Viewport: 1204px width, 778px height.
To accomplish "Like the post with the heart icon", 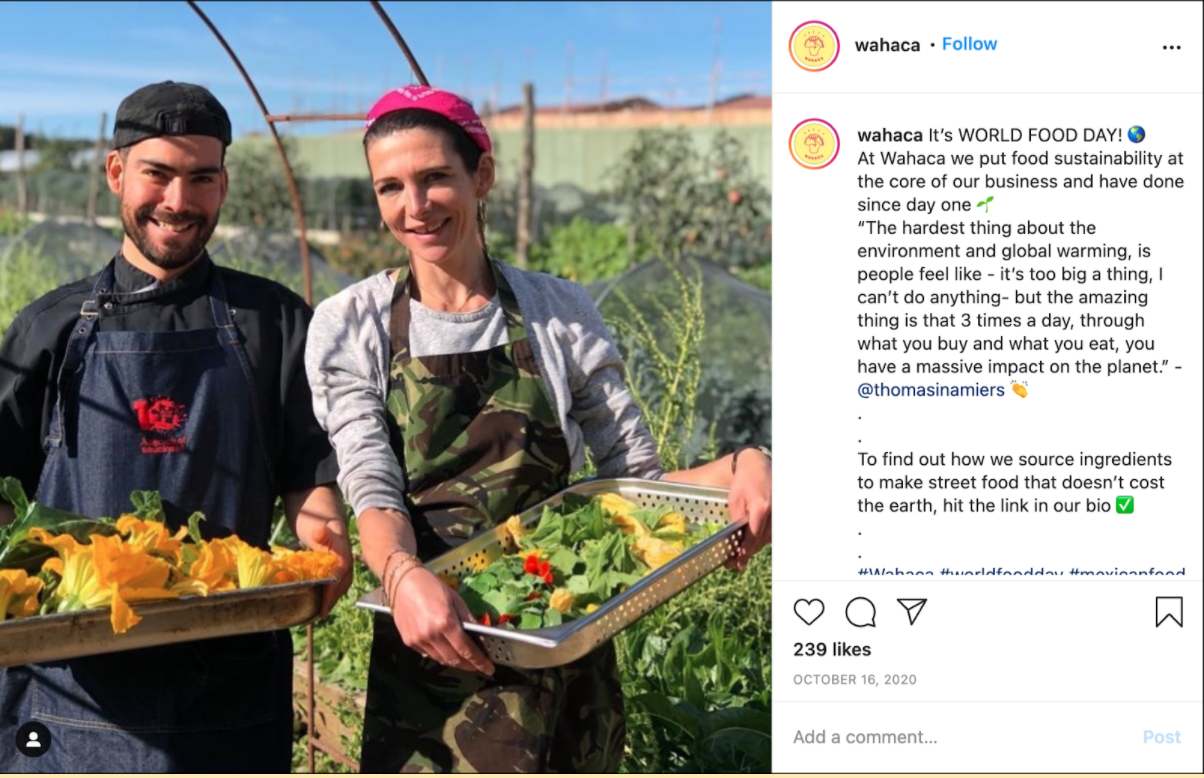I will (x=809, y=612).
